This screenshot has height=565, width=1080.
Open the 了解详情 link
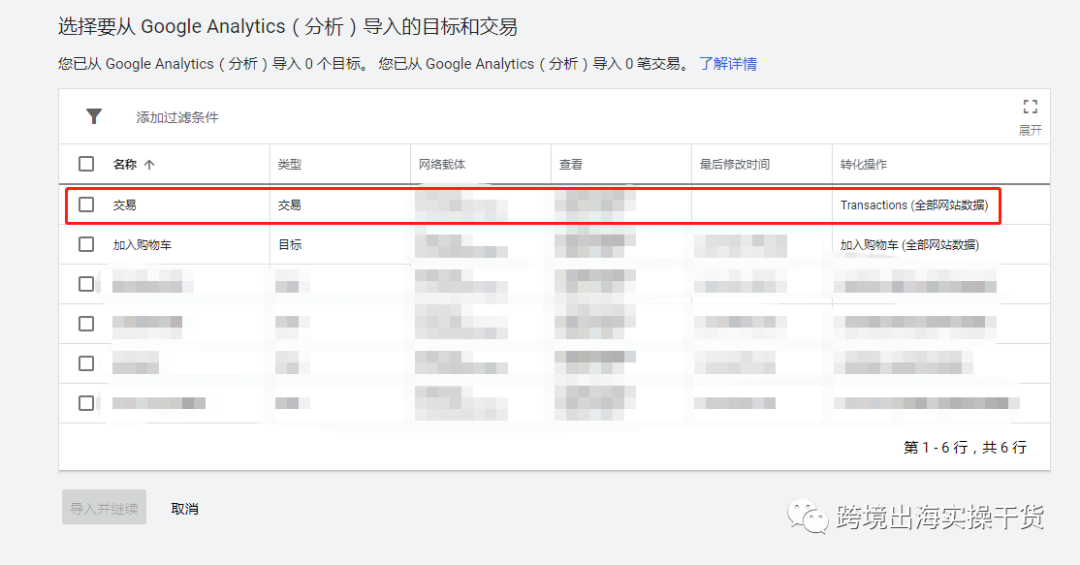(x=728, y=64)
